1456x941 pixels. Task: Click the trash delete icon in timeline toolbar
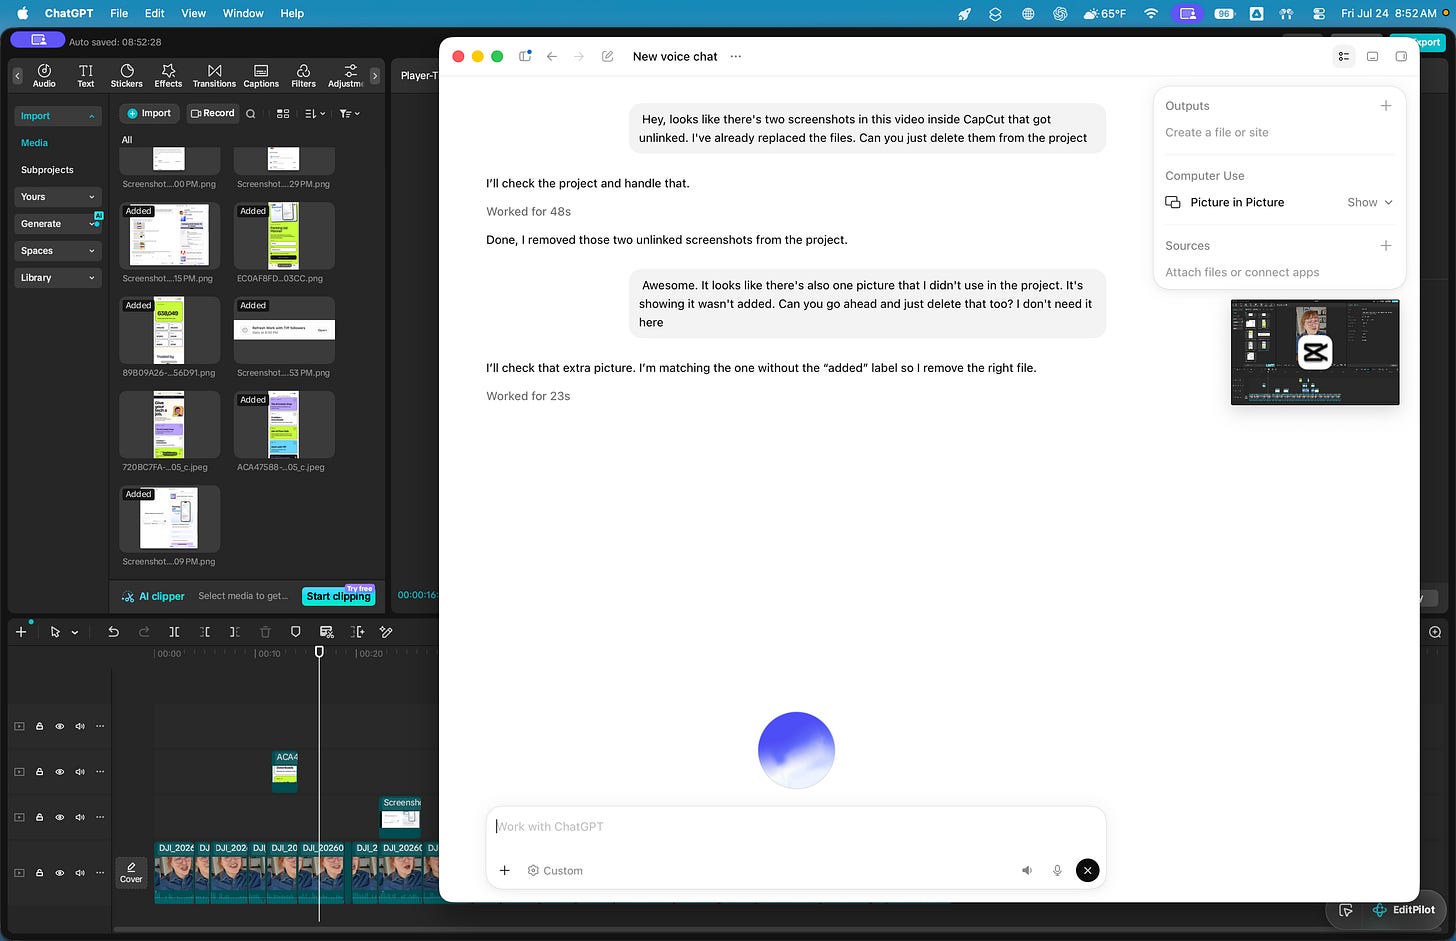click(x=265, y=632)
